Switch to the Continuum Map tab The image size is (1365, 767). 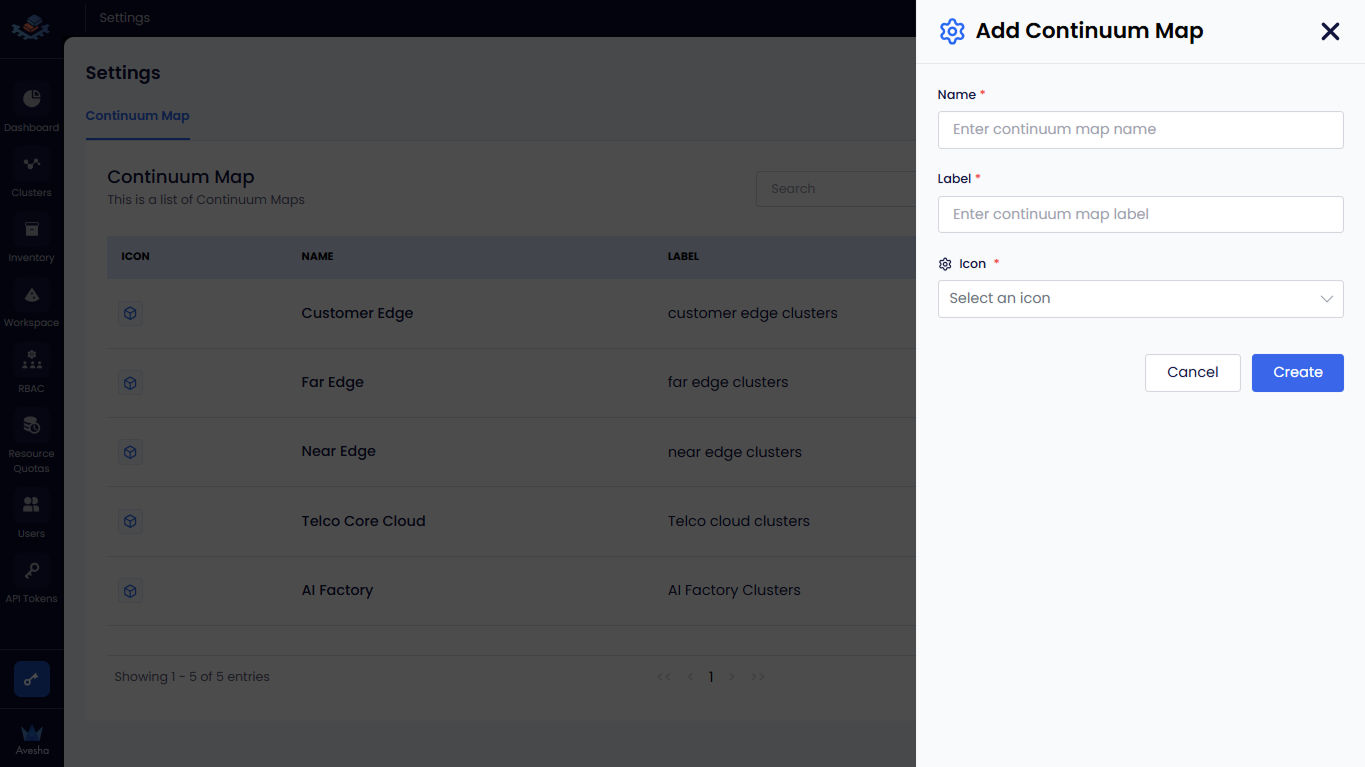(x=137, y=116)
